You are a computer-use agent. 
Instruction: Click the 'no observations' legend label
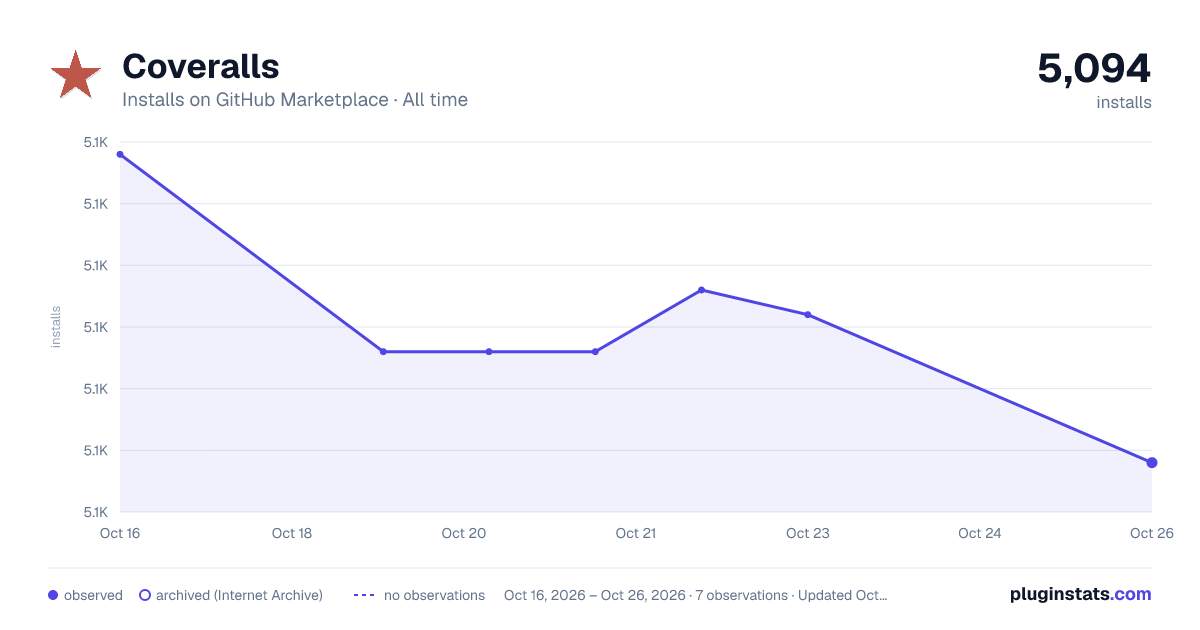coord(434,595)
